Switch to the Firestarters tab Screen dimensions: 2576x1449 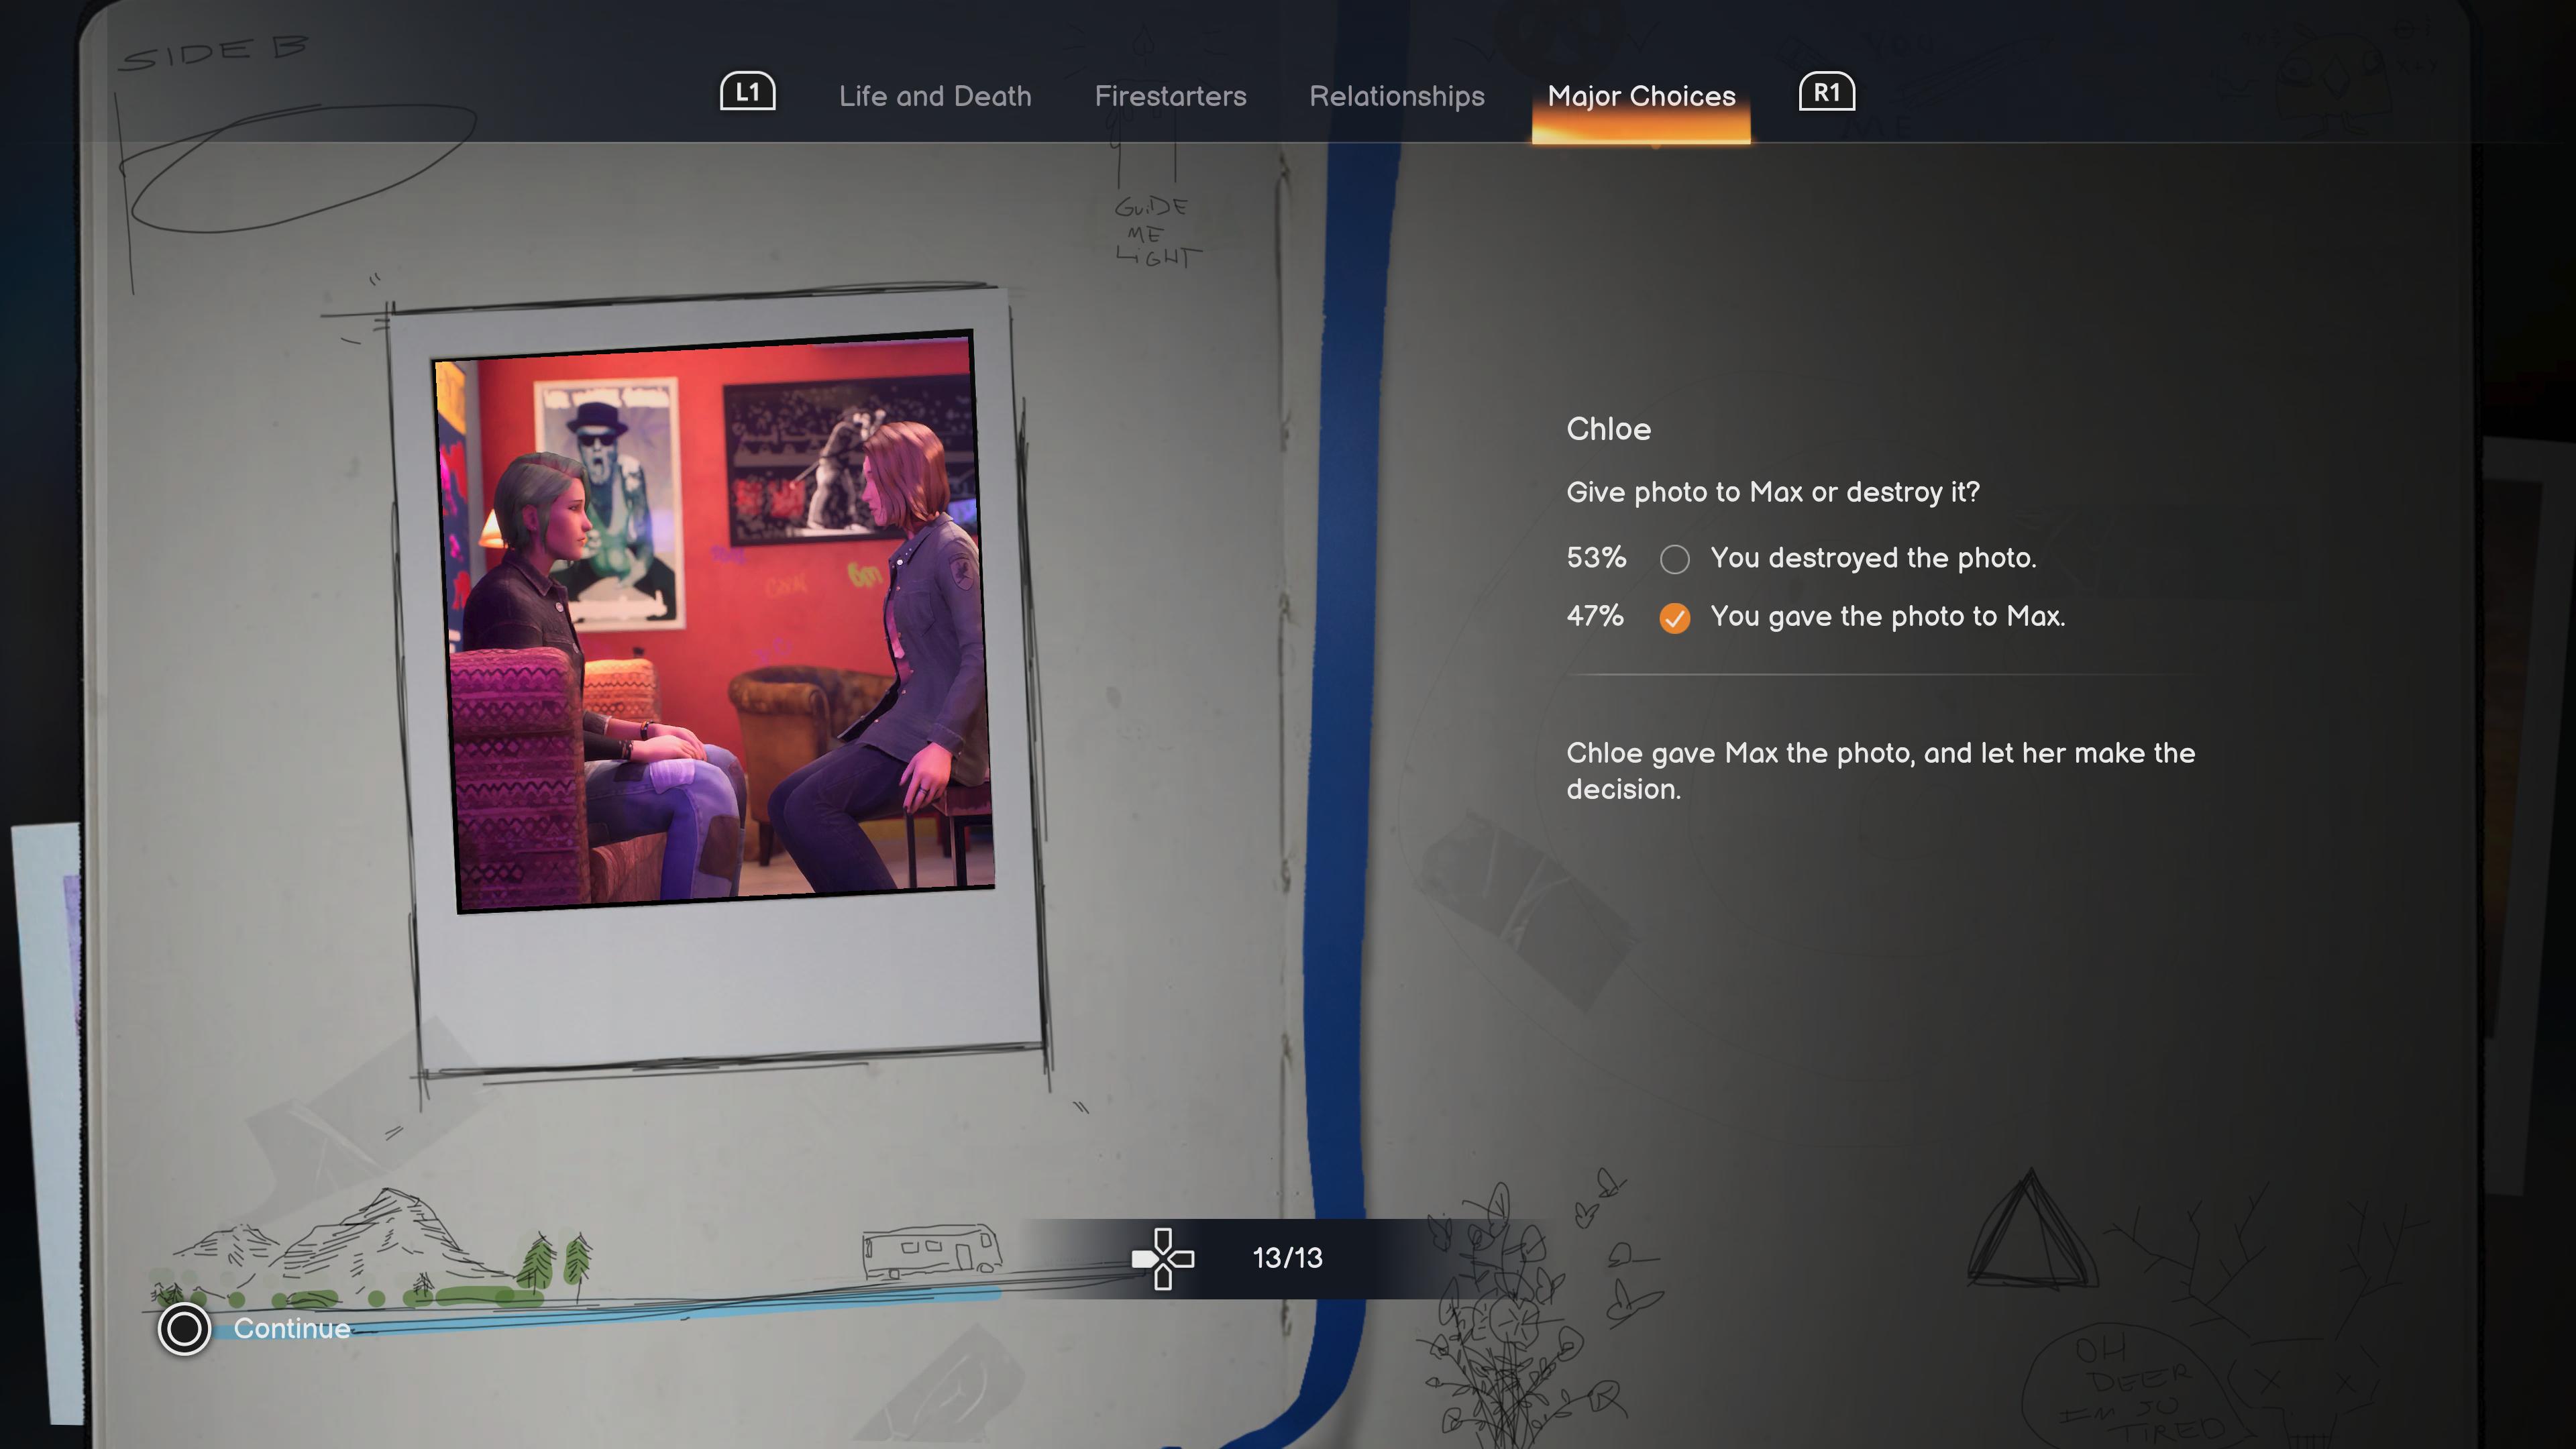tap(1170, 96)
